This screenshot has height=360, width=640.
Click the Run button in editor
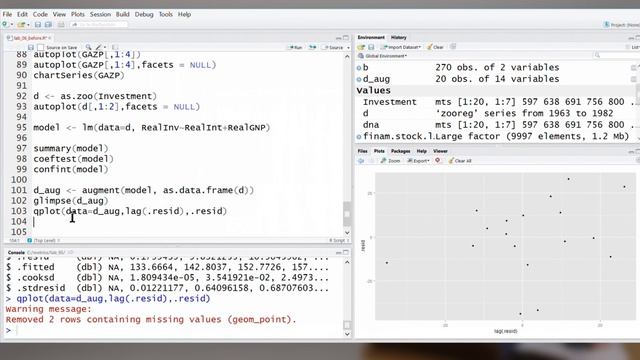pyautogui.click(x=296, y=47)
